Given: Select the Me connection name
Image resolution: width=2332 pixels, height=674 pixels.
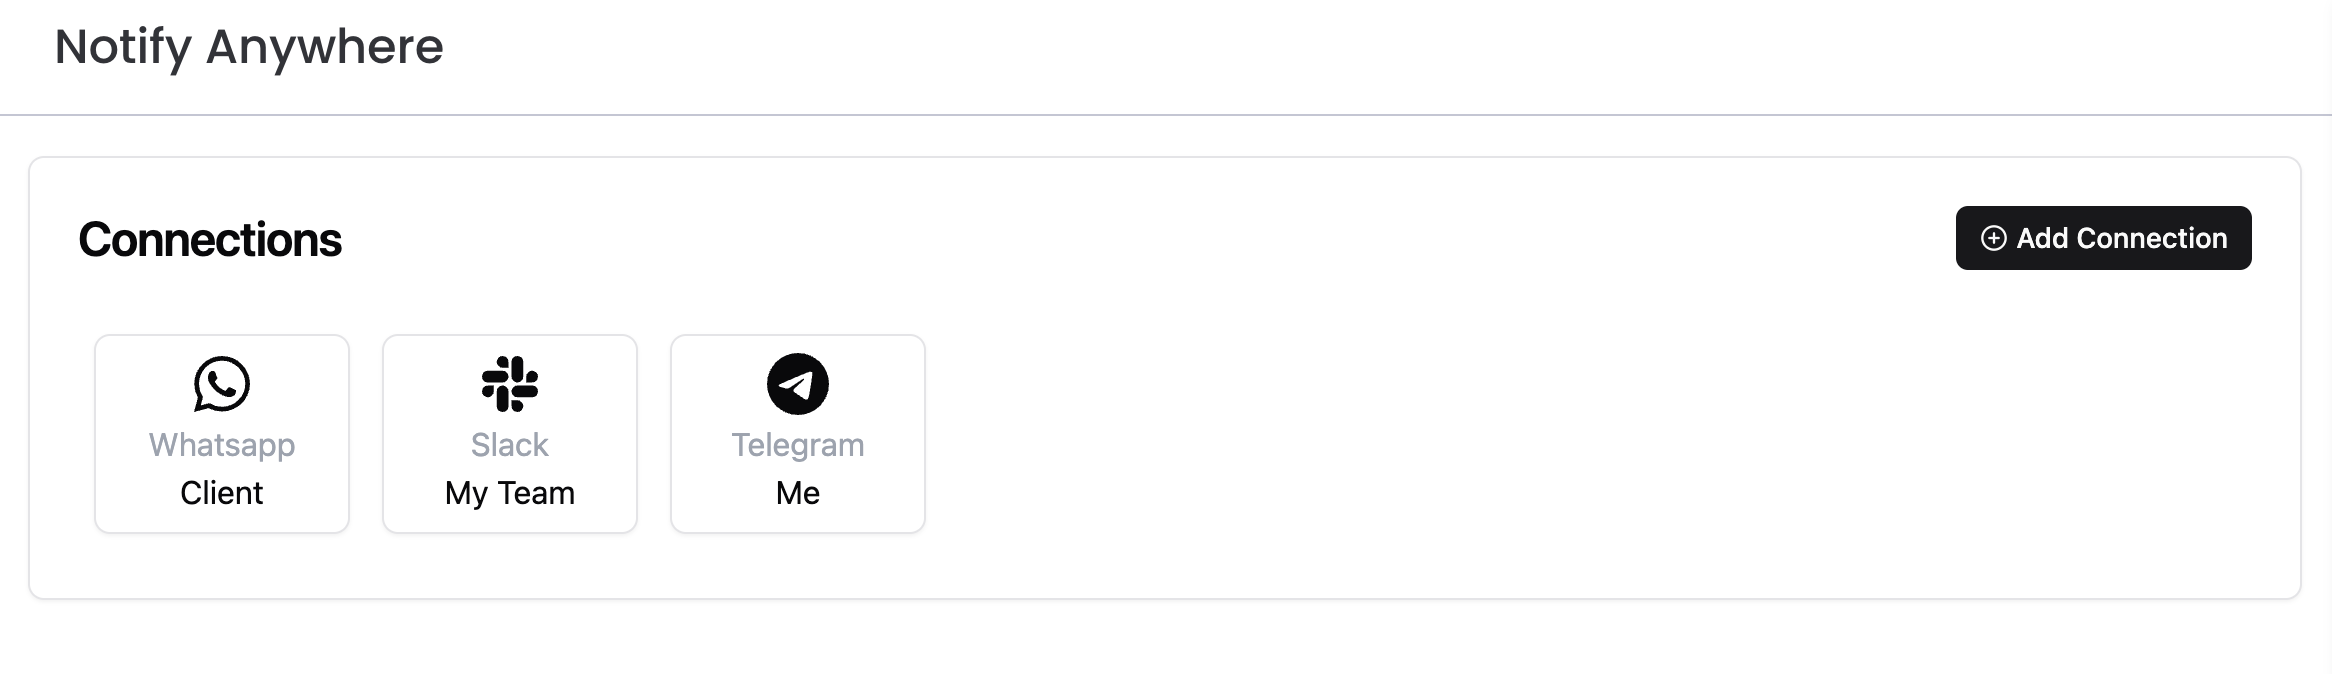Looking at the screenshot, I should pos(798,493).
